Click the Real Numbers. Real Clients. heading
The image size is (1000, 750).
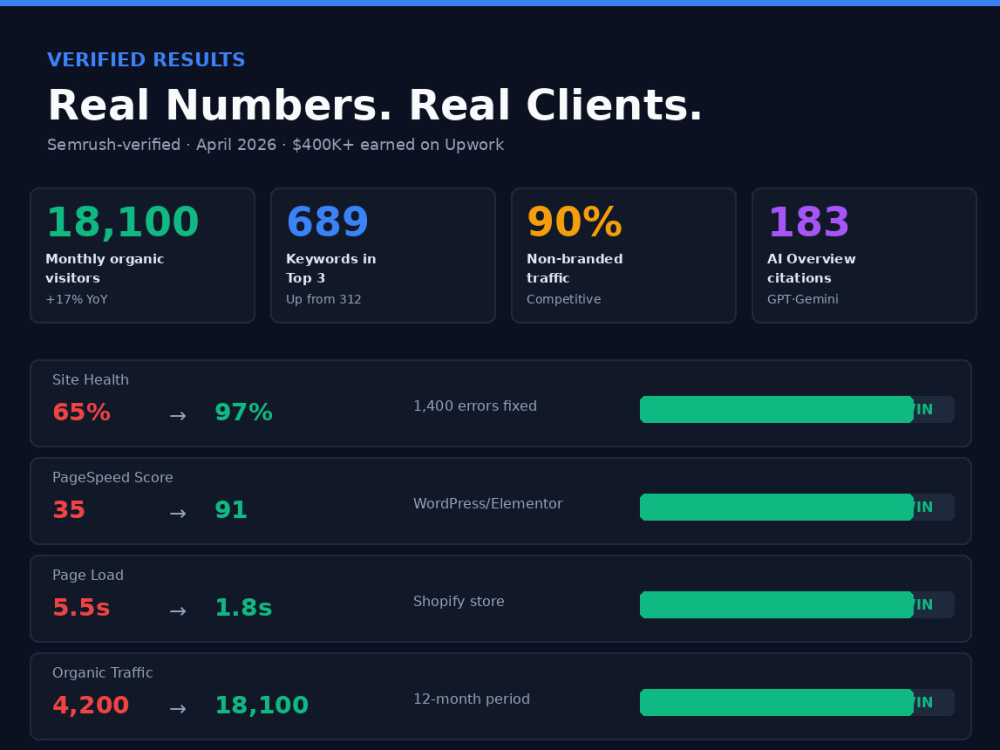point(375,105)
